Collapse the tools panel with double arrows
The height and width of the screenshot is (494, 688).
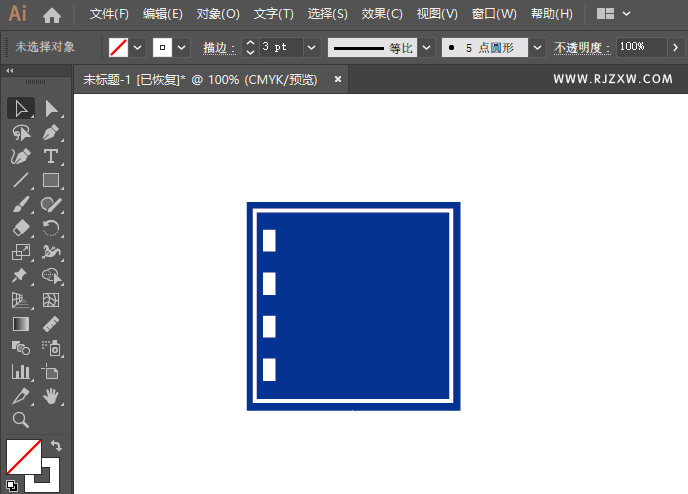point(10,70)
